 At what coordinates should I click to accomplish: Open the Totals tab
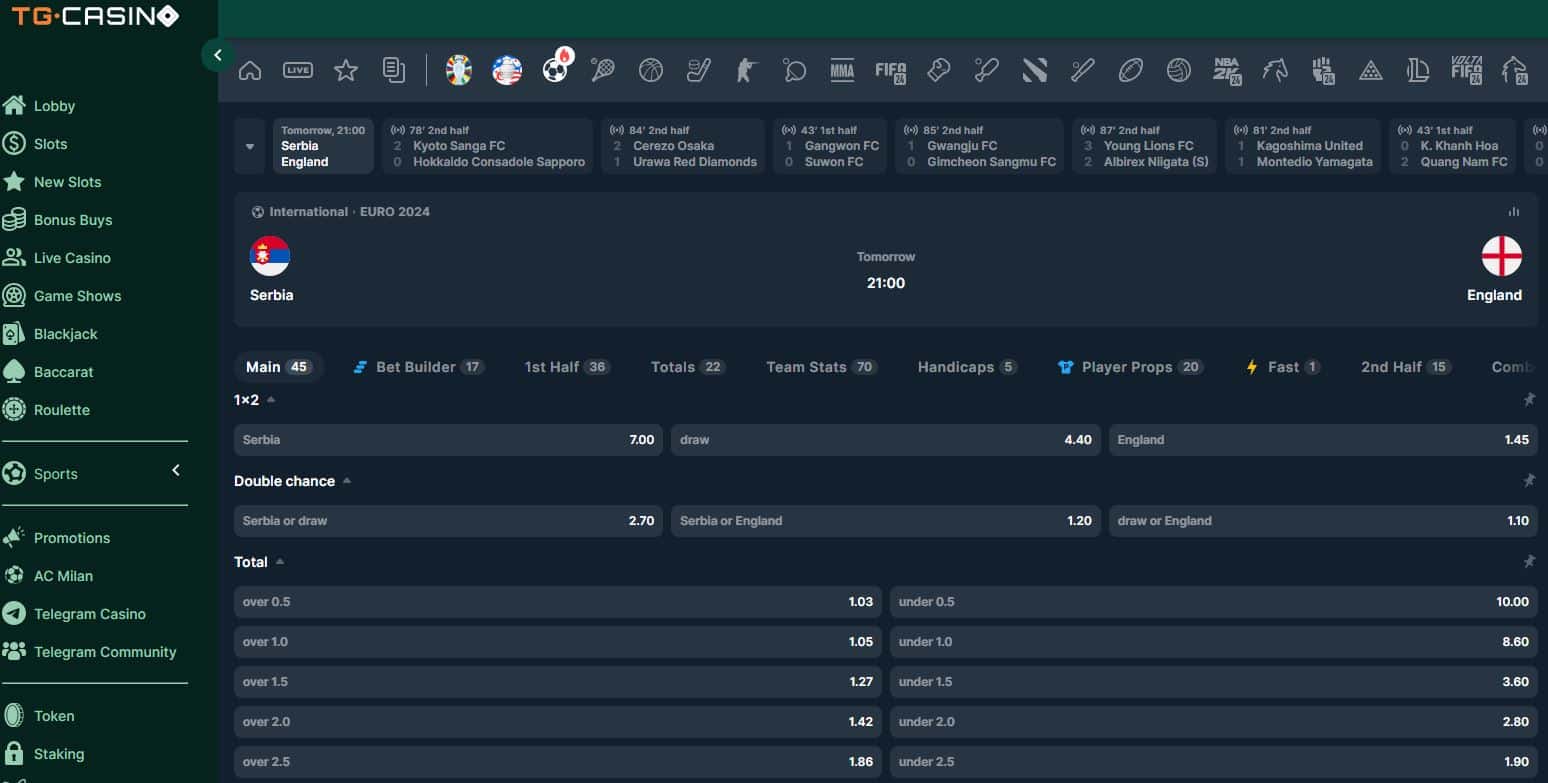coord(688,367)
